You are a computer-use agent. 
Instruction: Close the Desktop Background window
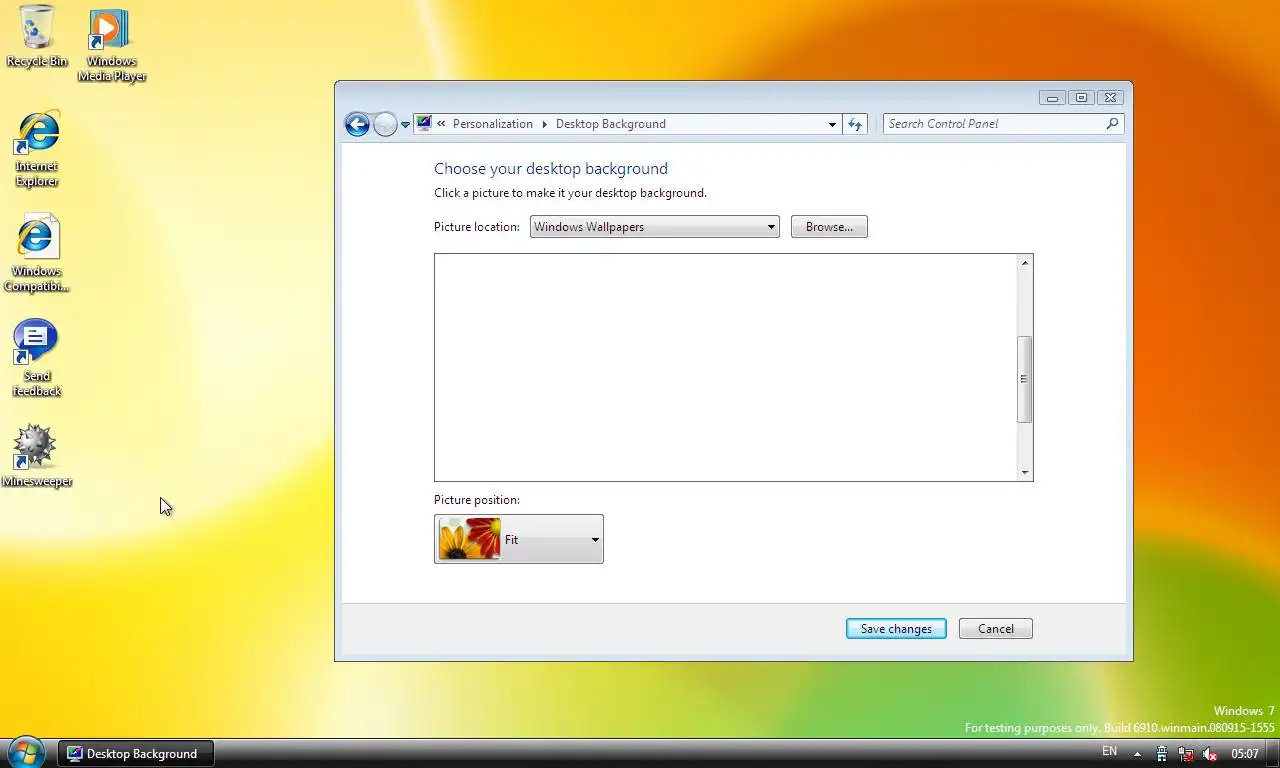pyautogui.click(x=1110, y=98)
